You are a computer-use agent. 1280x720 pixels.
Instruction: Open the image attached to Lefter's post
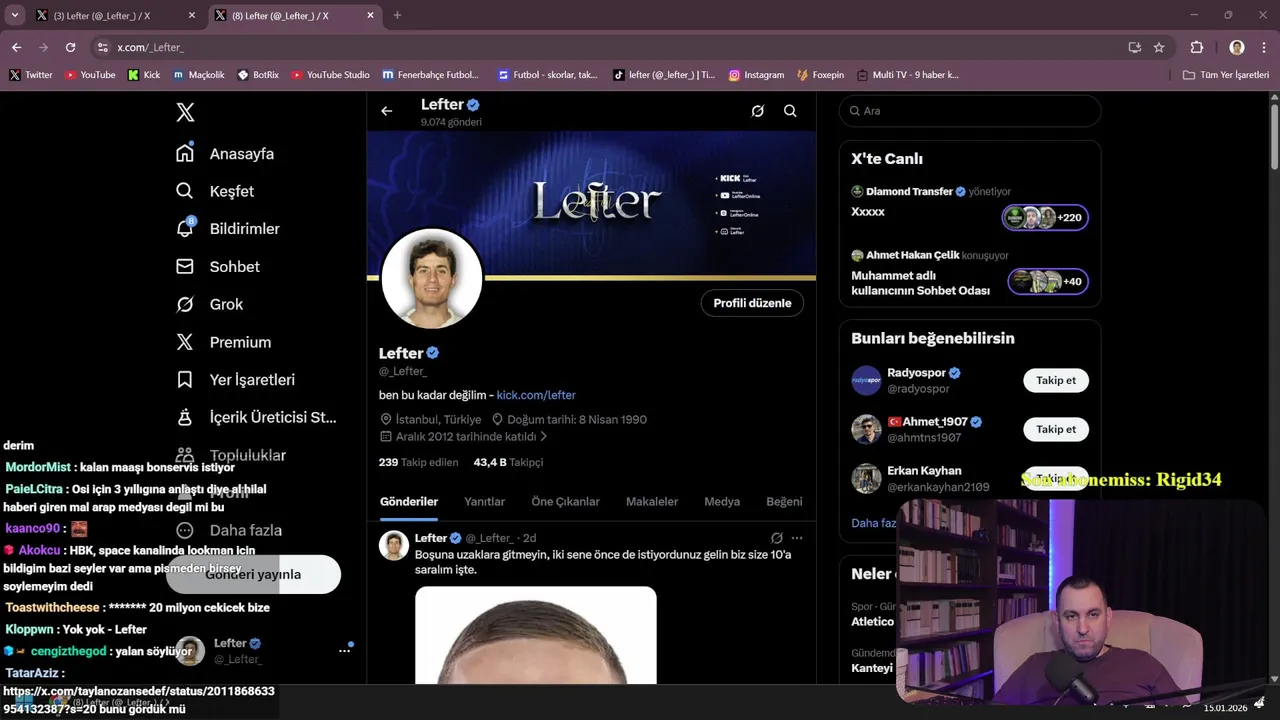536,635
